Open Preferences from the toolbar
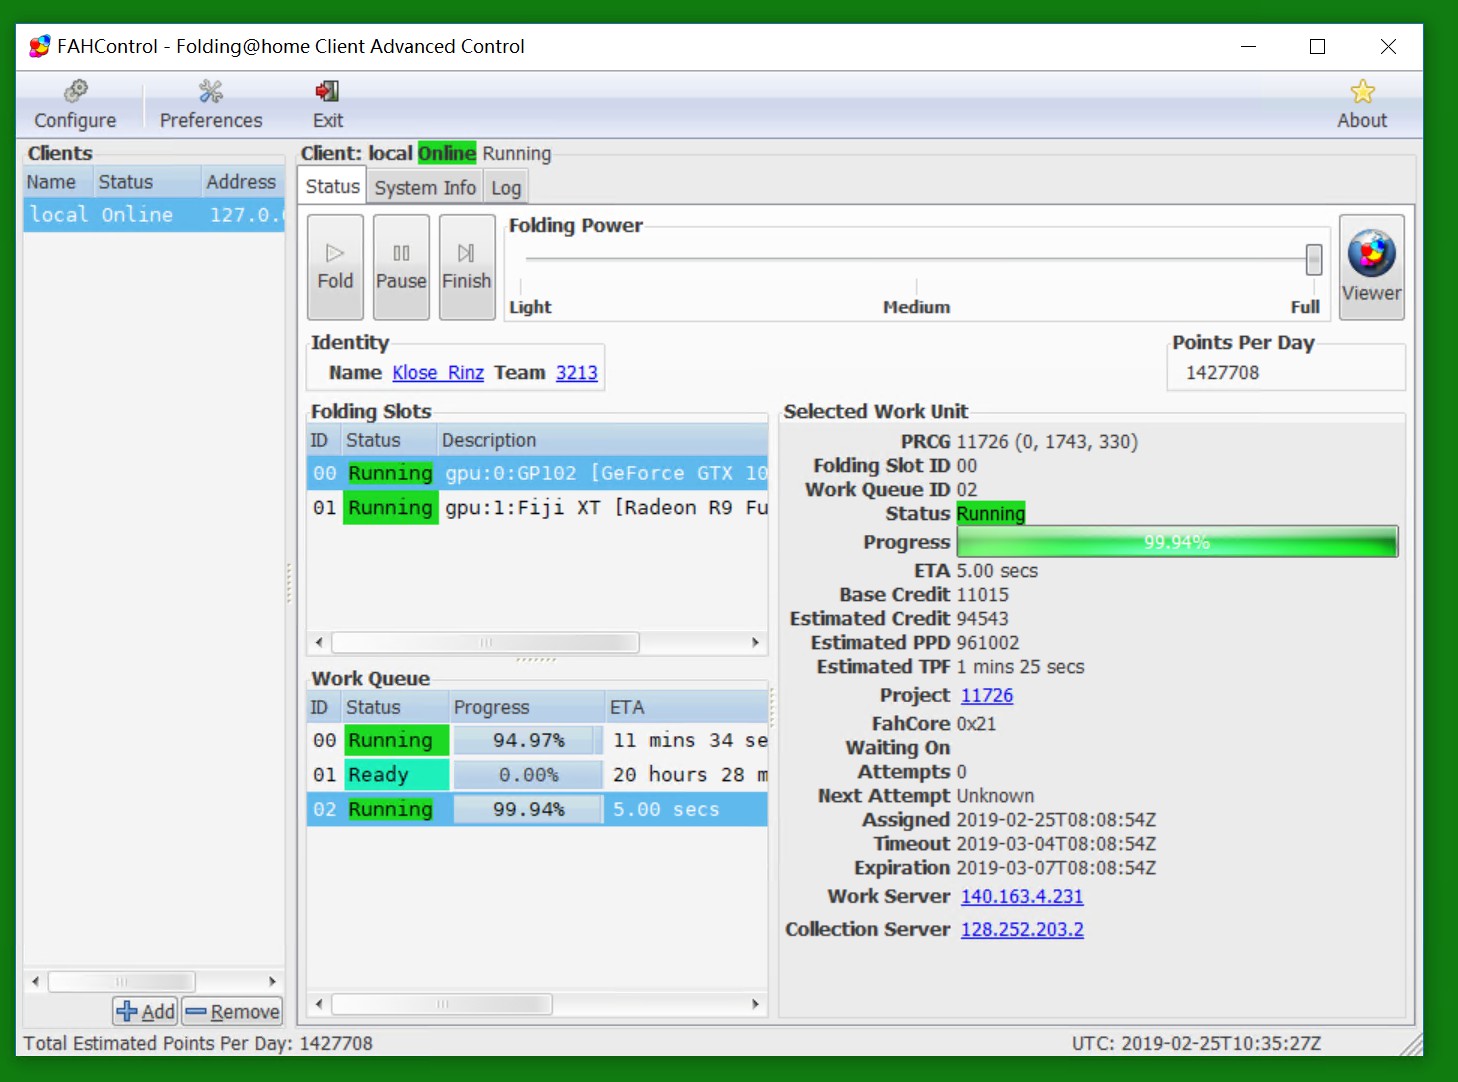Image resolution: width=1458 pixels, height=1082 pixels. 211,105
